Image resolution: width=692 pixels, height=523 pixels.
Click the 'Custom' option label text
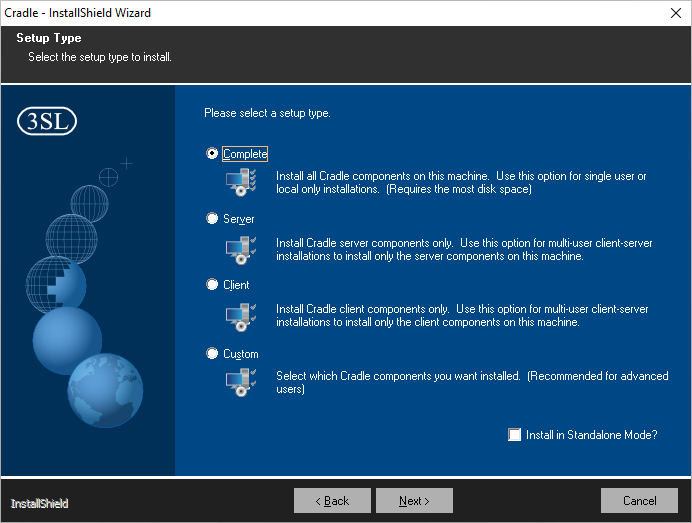241,354
